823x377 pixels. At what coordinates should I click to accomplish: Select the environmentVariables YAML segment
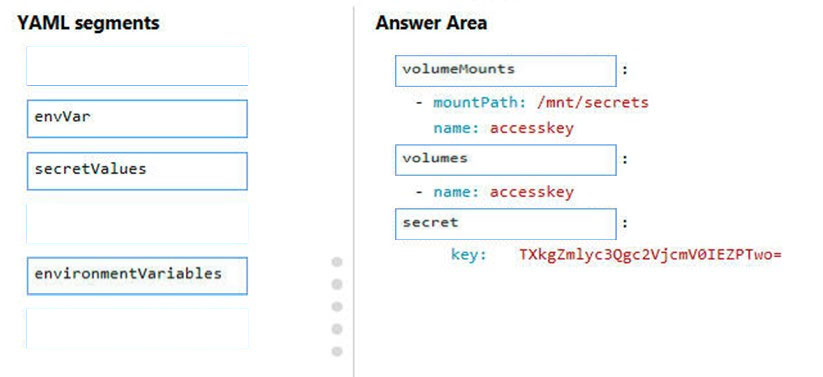coord(137,276)
